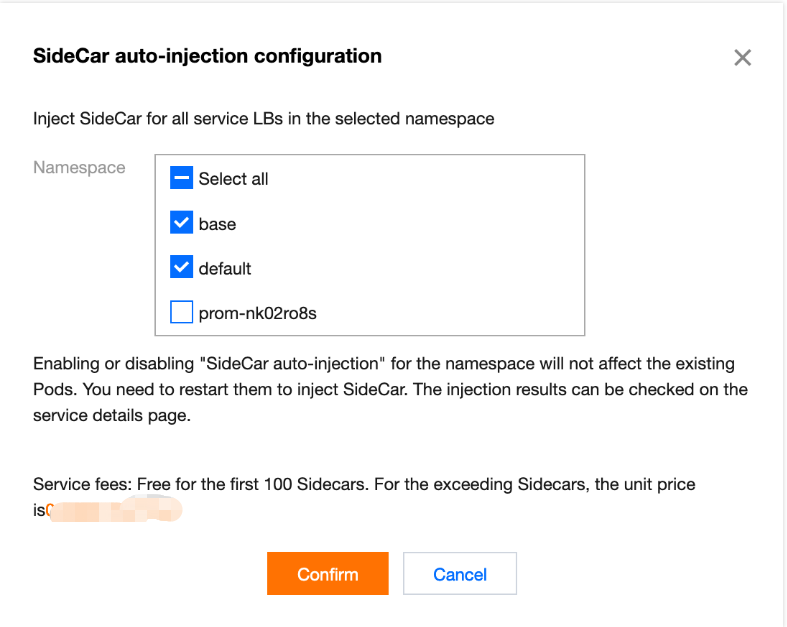
Task: Toggle the Select all checkbox
Action: coord(181,179)
